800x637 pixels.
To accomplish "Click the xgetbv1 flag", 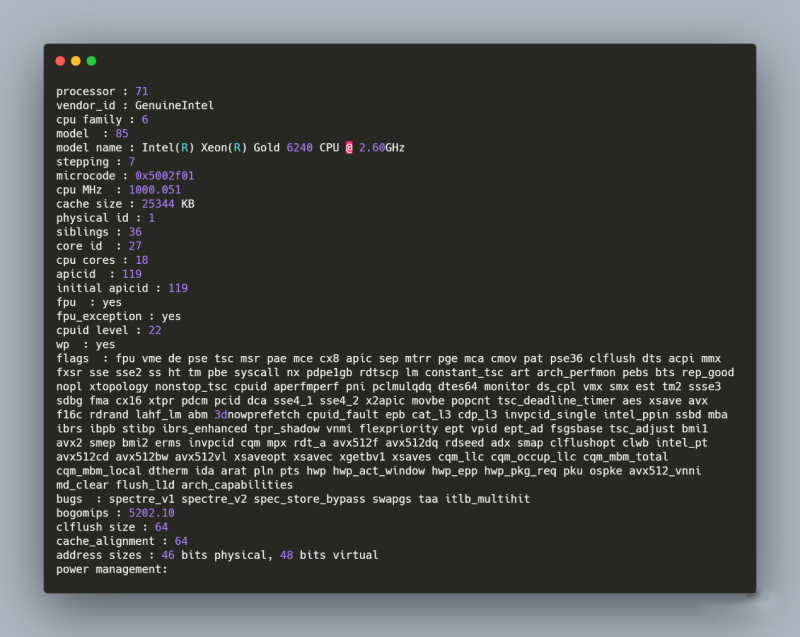I will (x=362, y=457).
